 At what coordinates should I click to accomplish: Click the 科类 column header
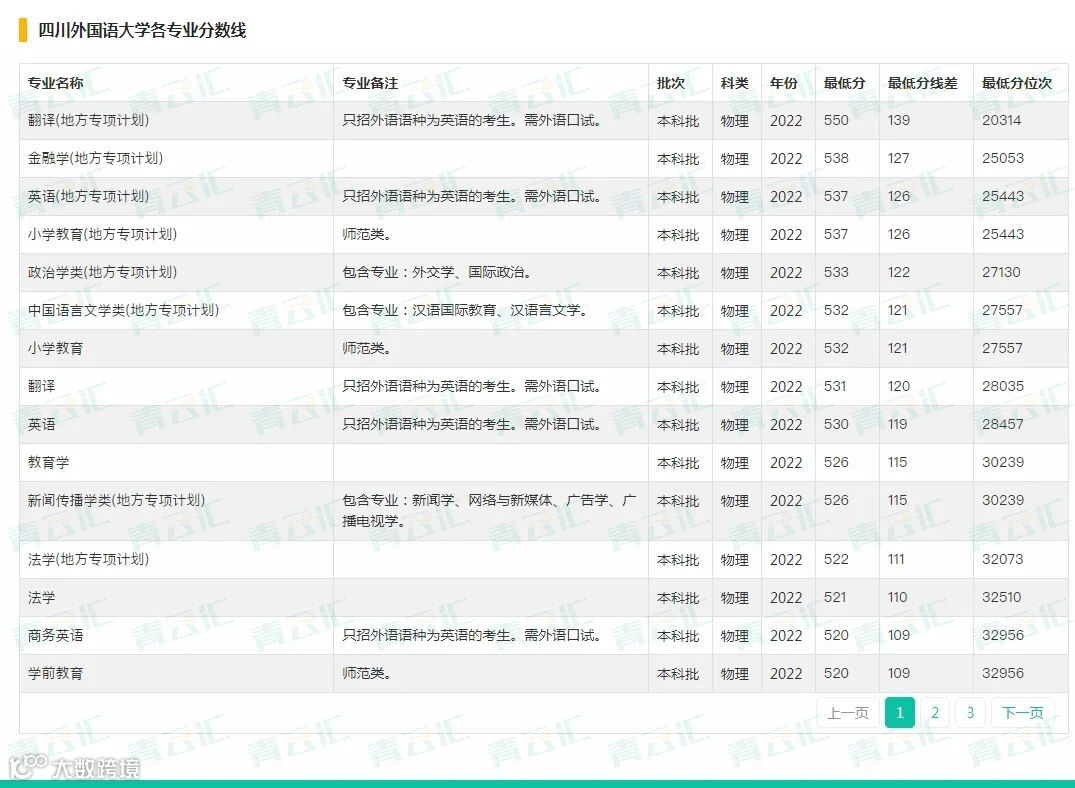click(734, 83)
